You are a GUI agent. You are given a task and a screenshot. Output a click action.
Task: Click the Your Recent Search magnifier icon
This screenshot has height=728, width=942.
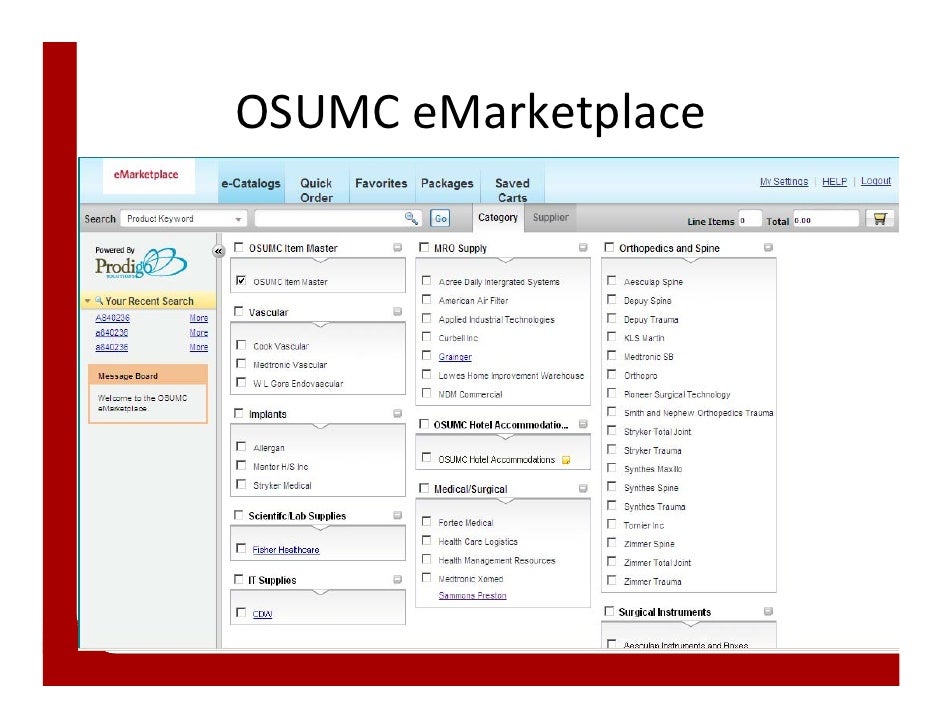tap(99, 300)
